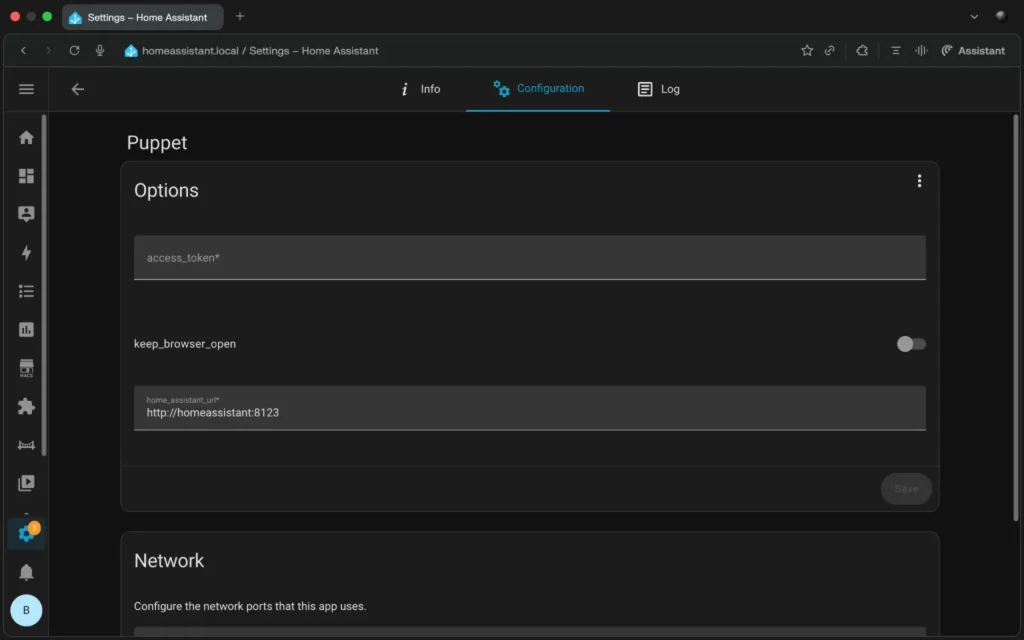This screenshot has width=1024, height=640.
Task: Open the notifications bell
Action: point(26,572)
